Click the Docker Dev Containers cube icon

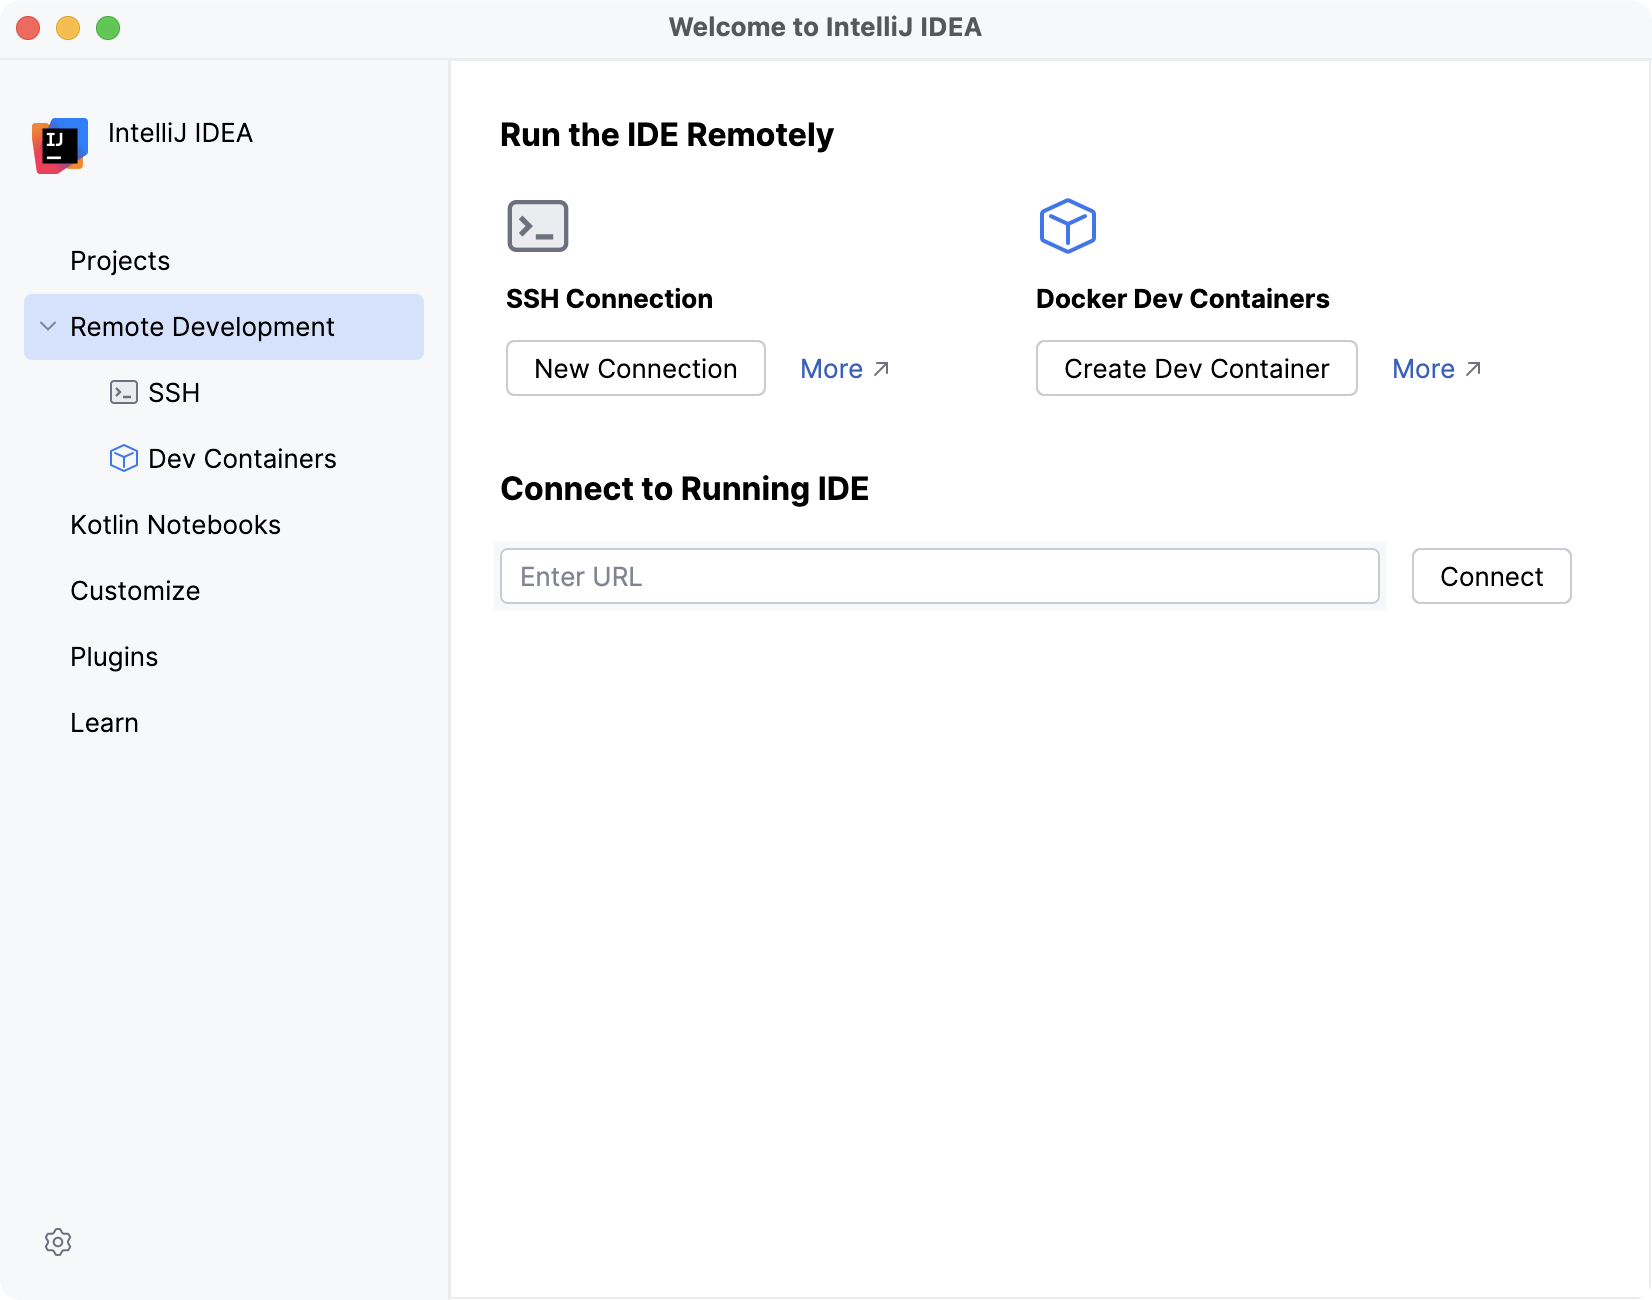pos(1068,225)
